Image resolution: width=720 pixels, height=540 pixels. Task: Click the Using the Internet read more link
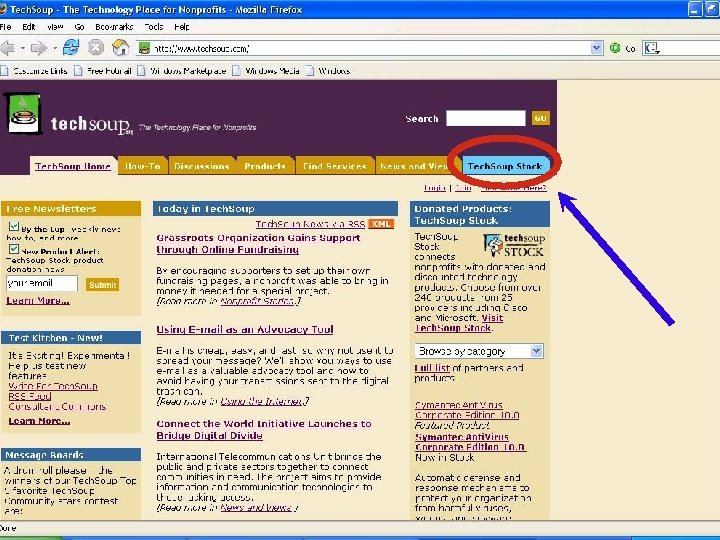point(262,401)
